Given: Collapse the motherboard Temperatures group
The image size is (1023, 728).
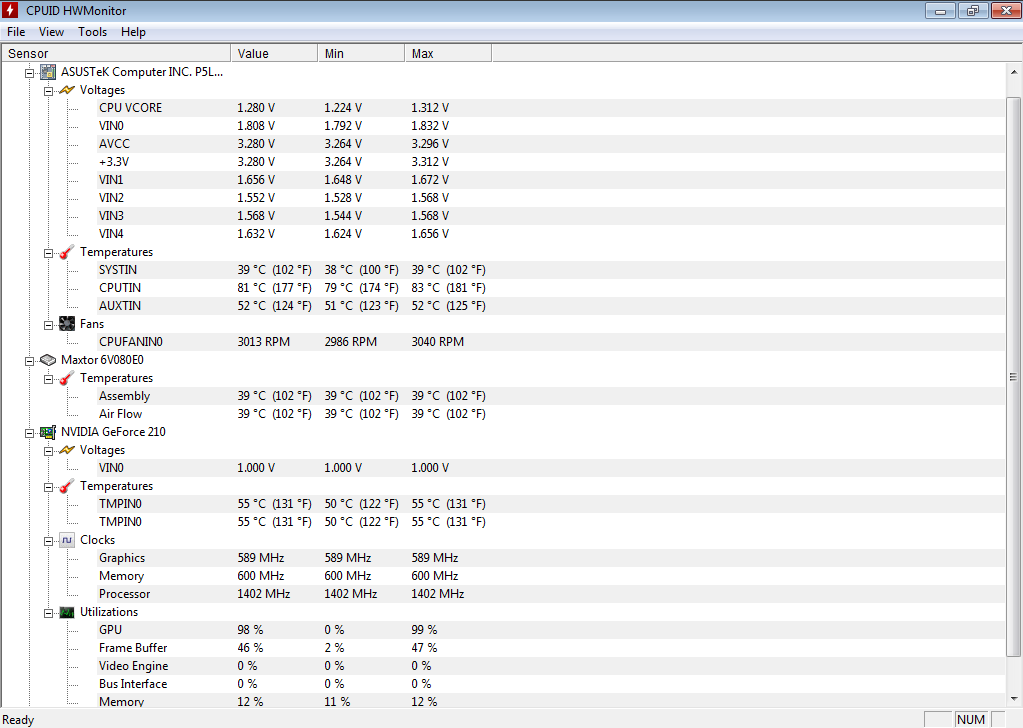Looking at the screenshot, I should click(x=48, y=253).
